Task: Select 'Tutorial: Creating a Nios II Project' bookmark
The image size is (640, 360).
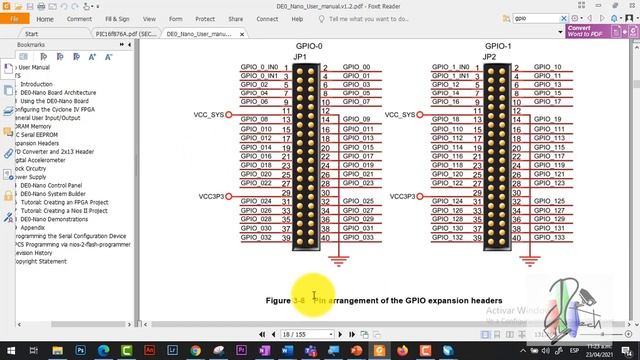Action: pyautogui.click(x=64, y=211)
